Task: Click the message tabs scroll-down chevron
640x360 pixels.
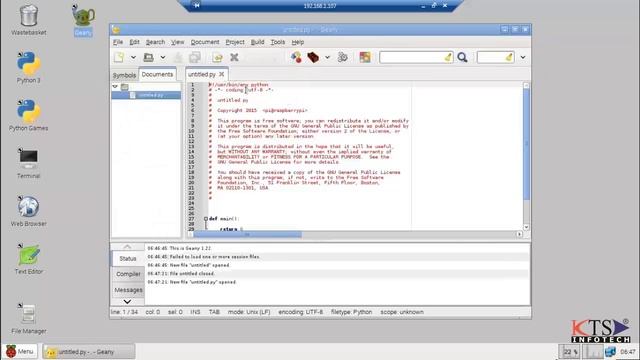Action: click(127, 302)
